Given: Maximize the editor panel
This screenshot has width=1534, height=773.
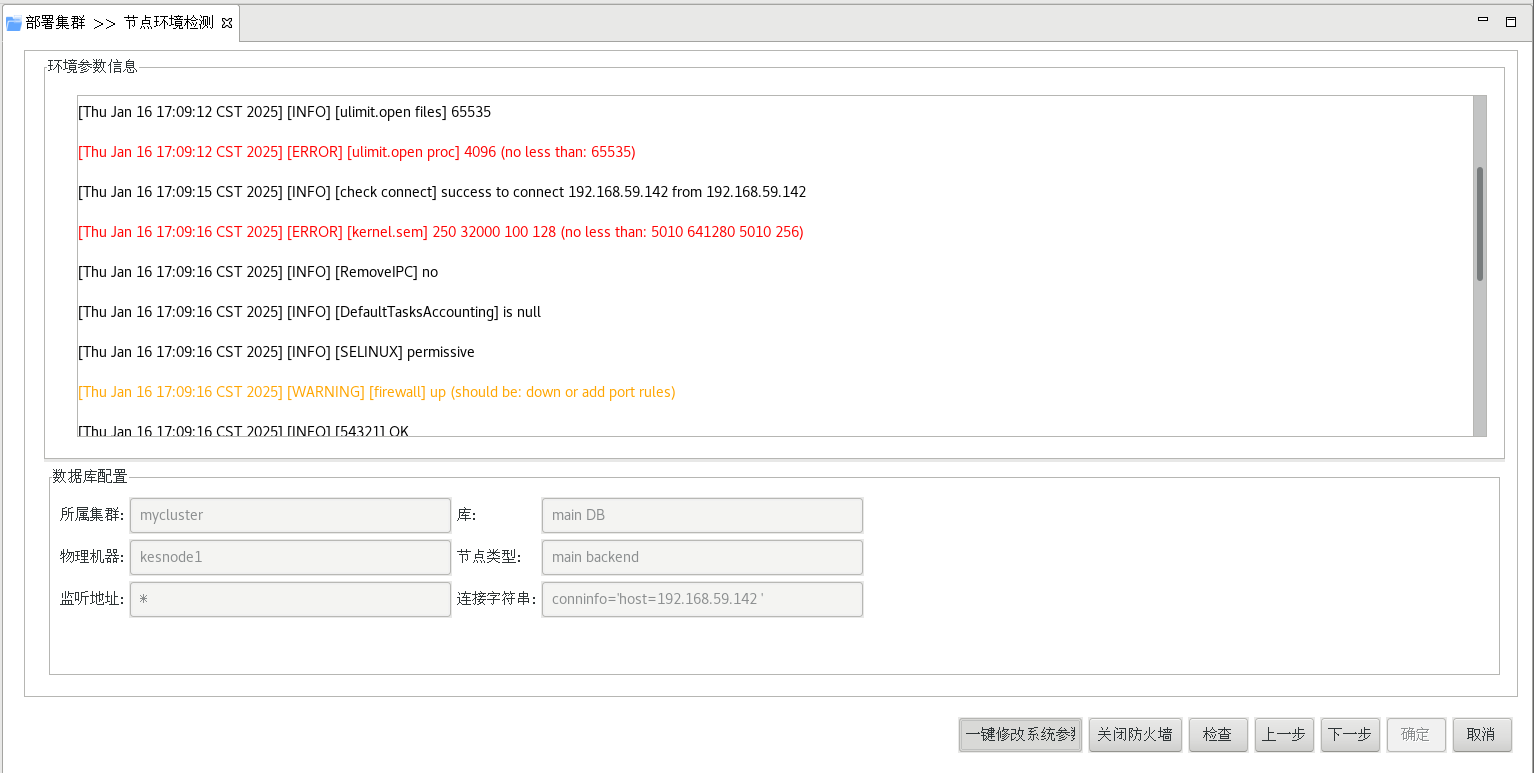Looking at the screenshot, I should [1511, 21].
